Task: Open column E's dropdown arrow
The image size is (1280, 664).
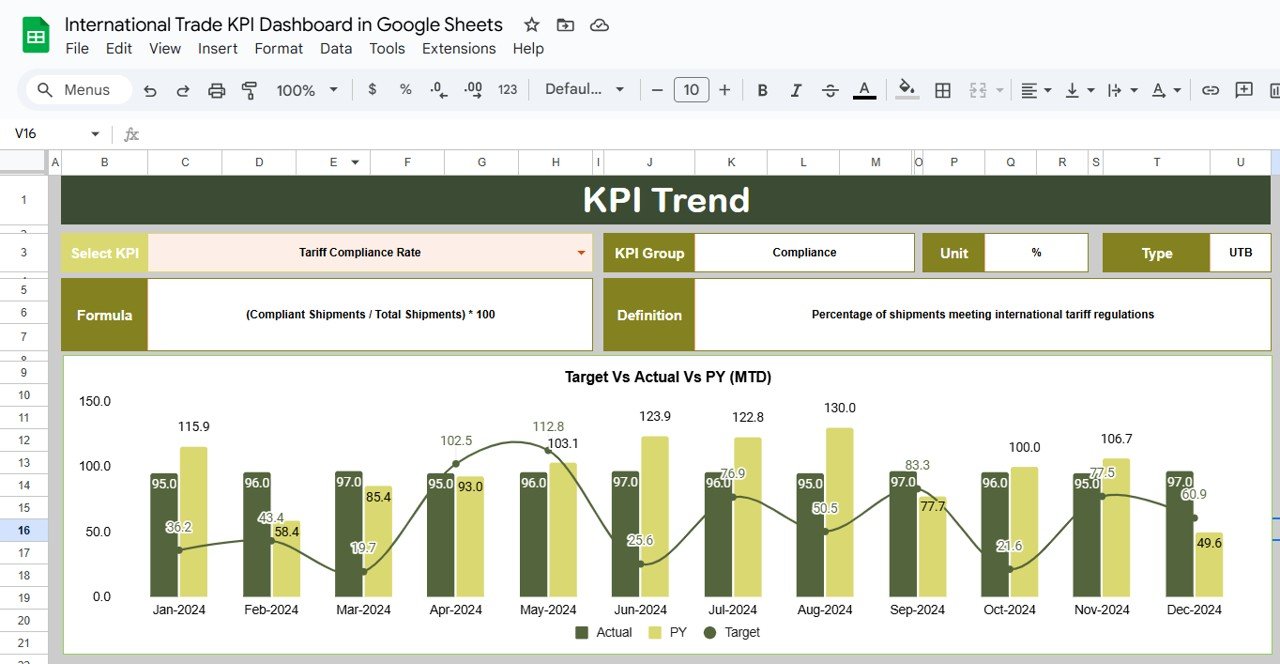Action: pyautogui.click(x=354, y=162)
